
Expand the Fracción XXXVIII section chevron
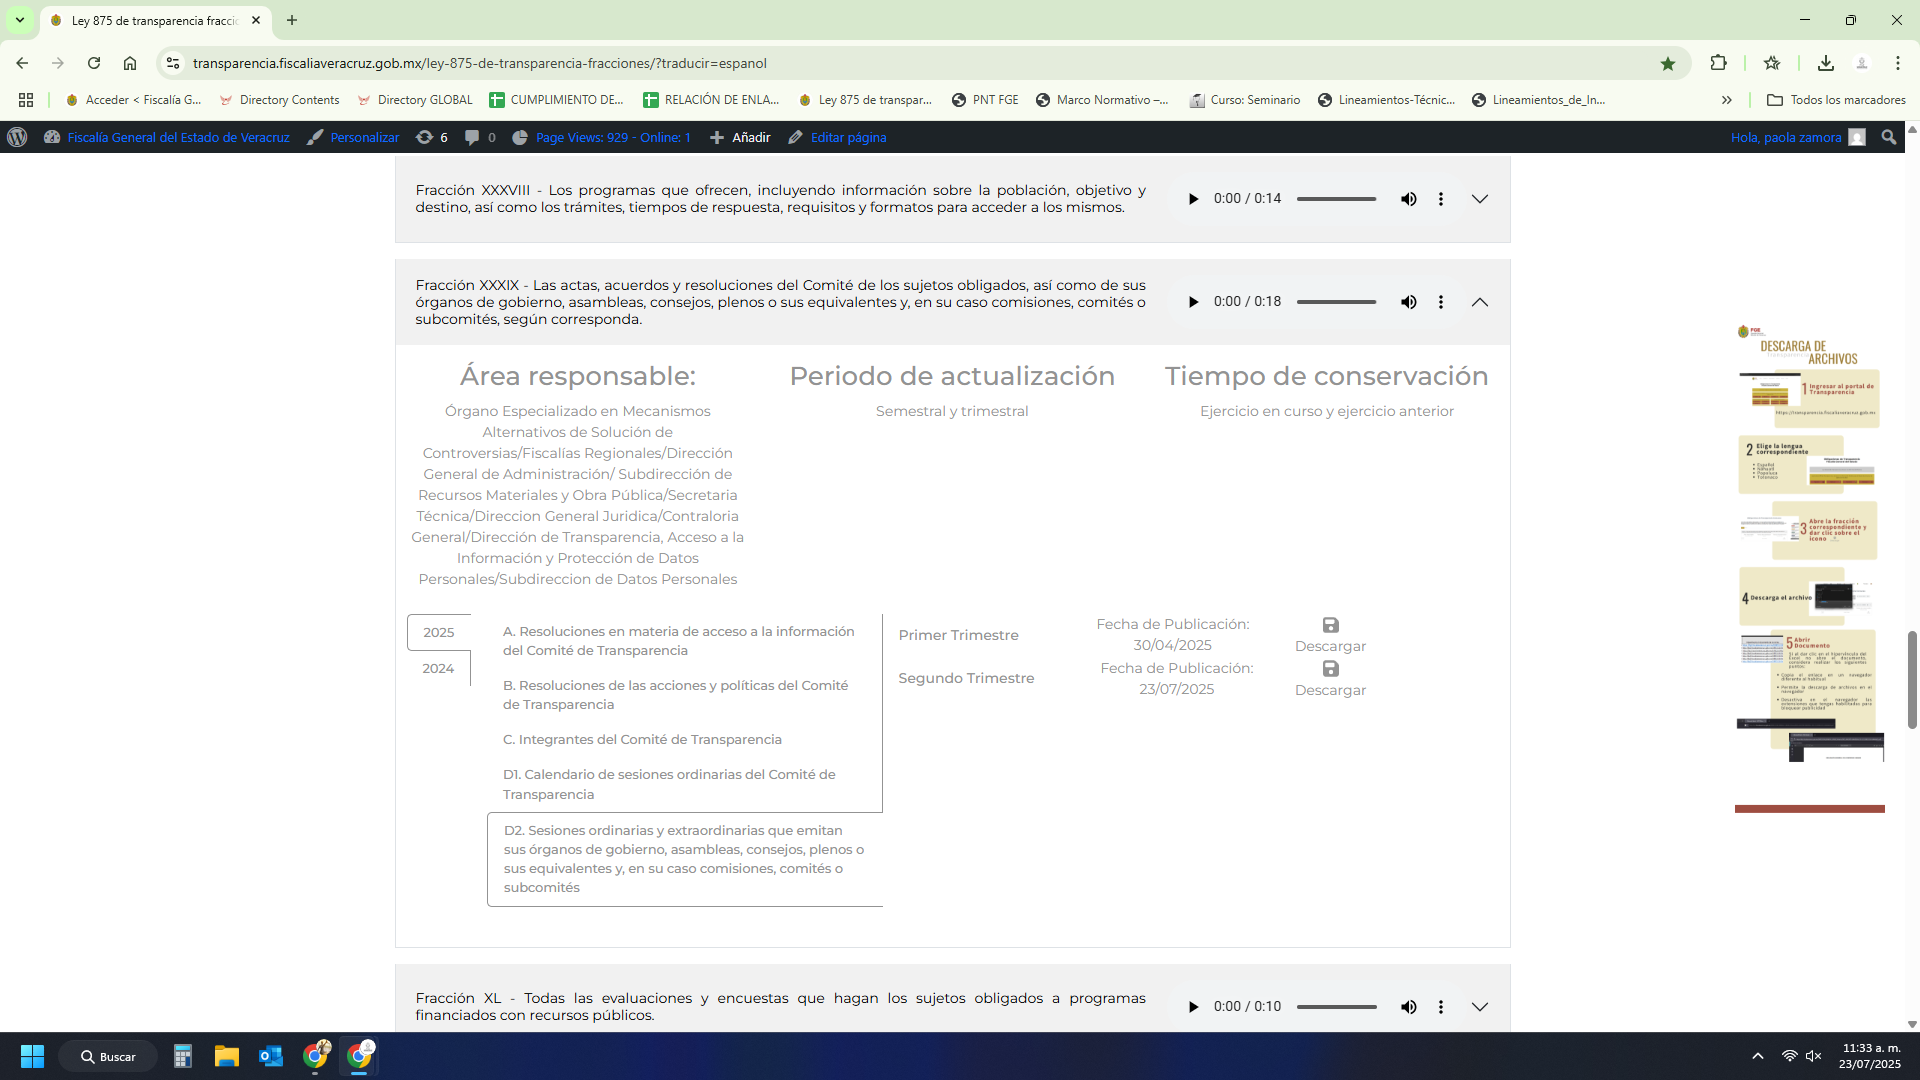(1480, 199)
